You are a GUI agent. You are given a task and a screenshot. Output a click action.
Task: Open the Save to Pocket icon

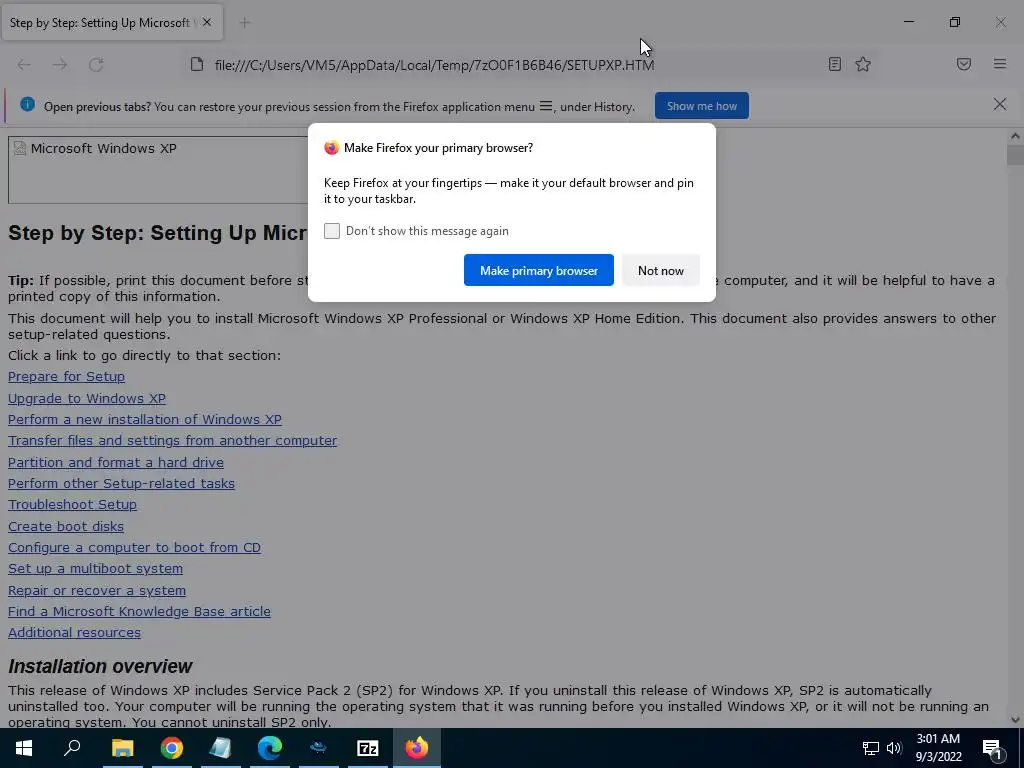tap(964, 64)
